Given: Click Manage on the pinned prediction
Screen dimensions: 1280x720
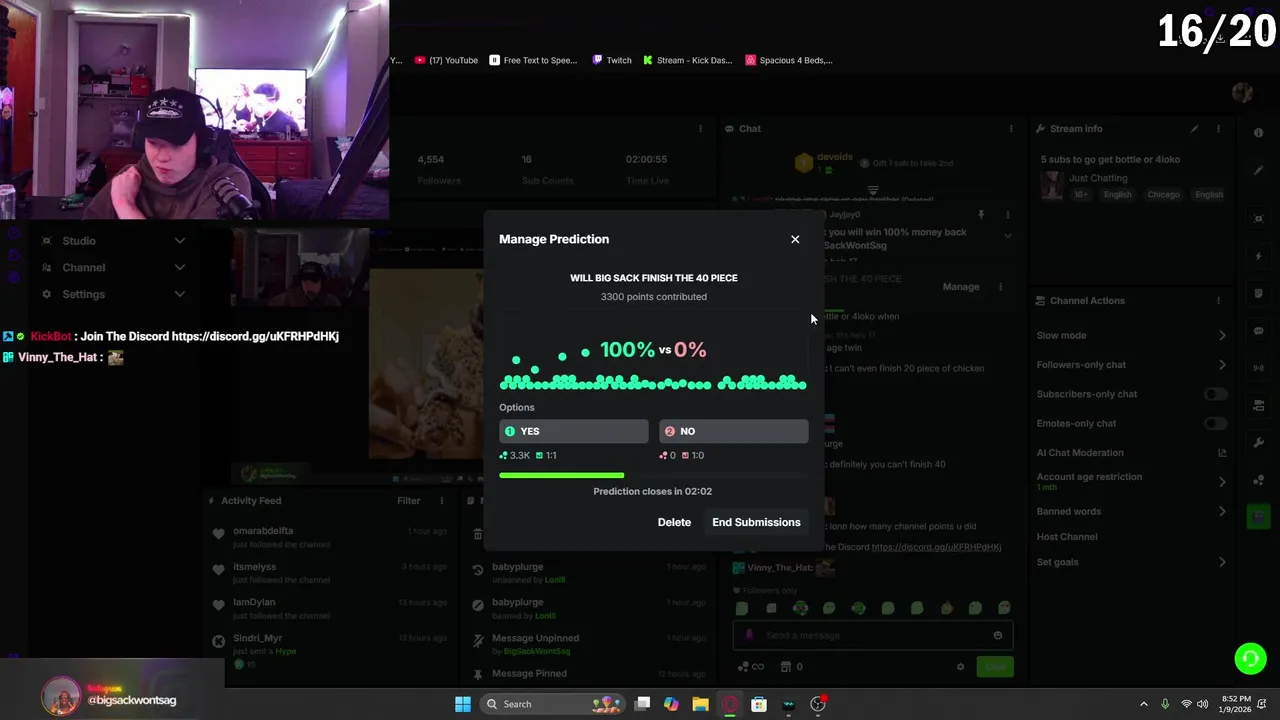Looking at the screenshot, I should (x=961, y=287).
